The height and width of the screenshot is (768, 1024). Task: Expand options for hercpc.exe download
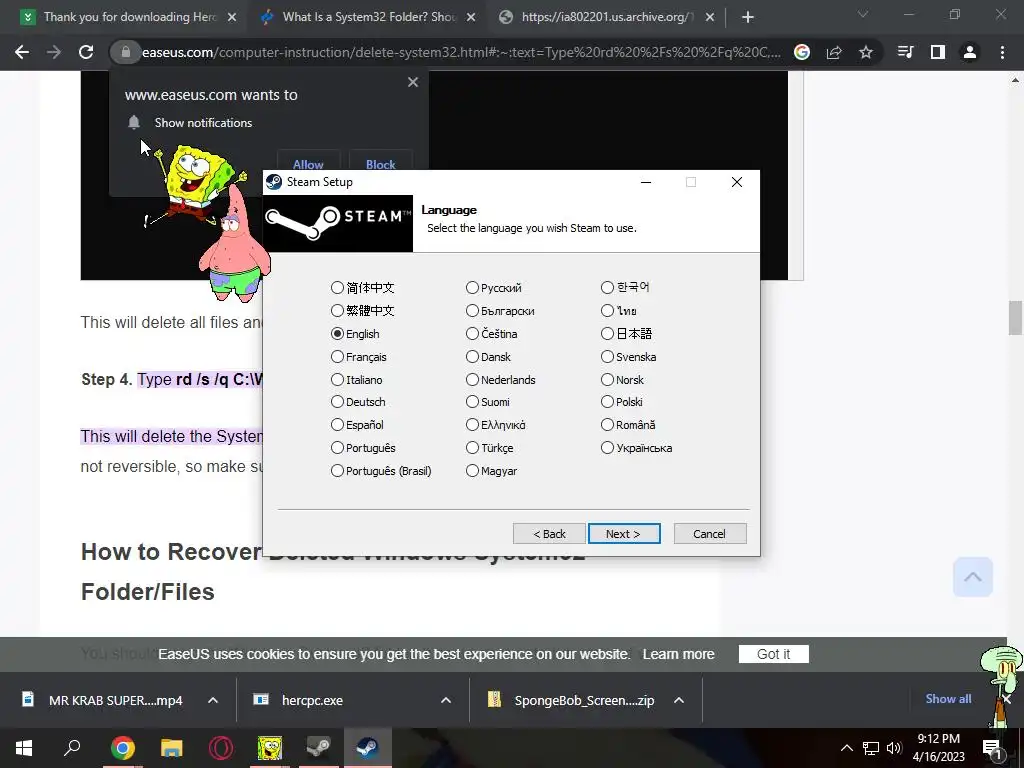[x=446, y=700]
